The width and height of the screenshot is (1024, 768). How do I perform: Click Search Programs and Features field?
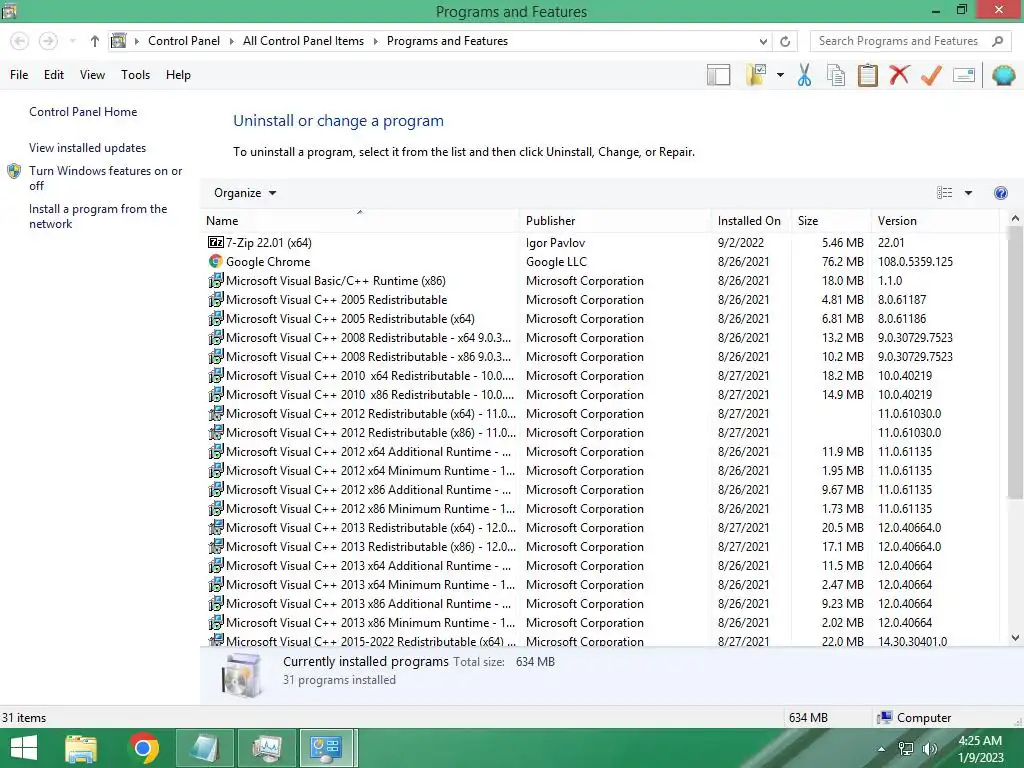point(898,41)
